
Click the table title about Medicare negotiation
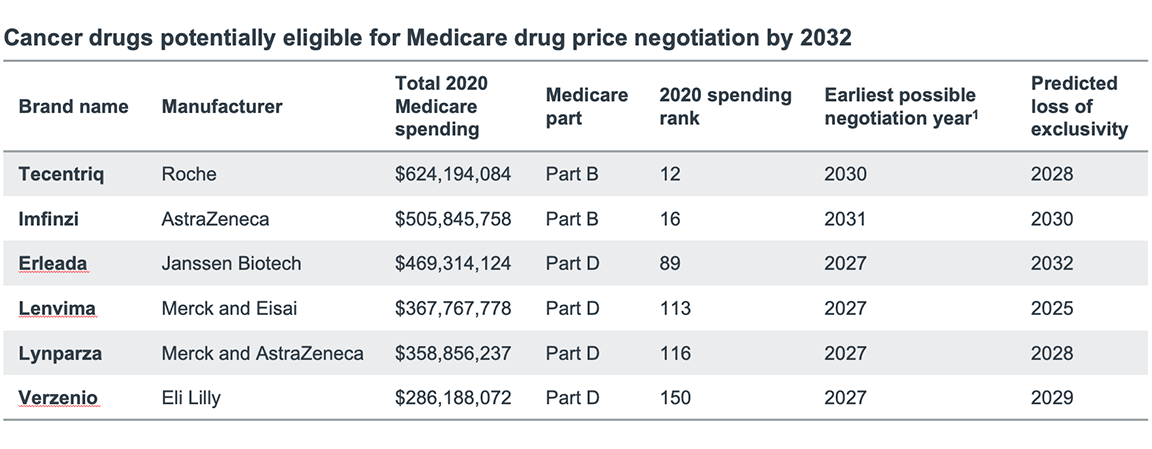coord(429,38)
